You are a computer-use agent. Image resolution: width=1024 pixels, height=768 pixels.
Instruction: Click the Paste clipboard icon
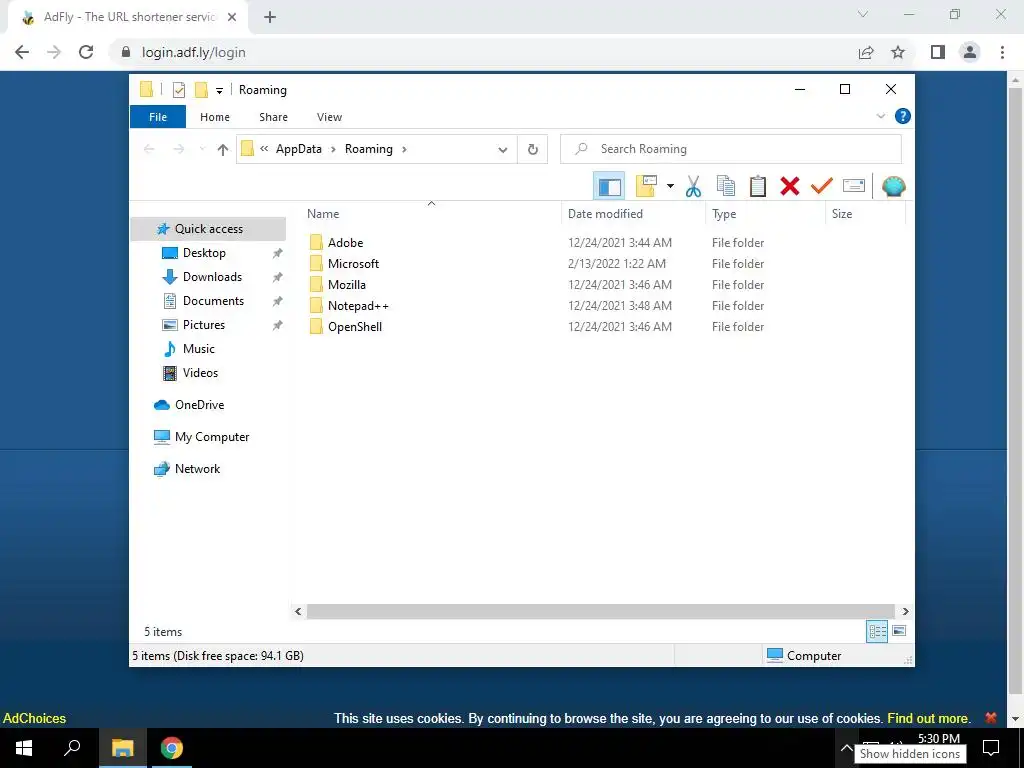(758, 187)
